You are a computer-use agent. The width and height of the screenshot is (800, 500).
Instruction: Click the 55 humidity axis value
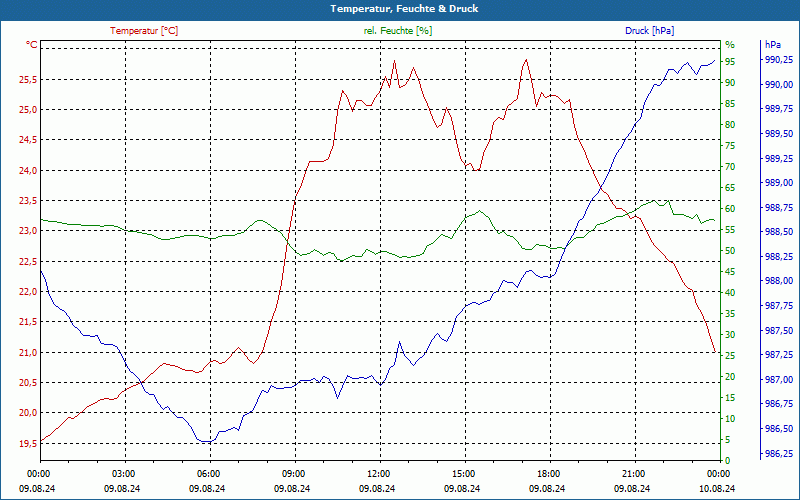[x=730, y=230]
